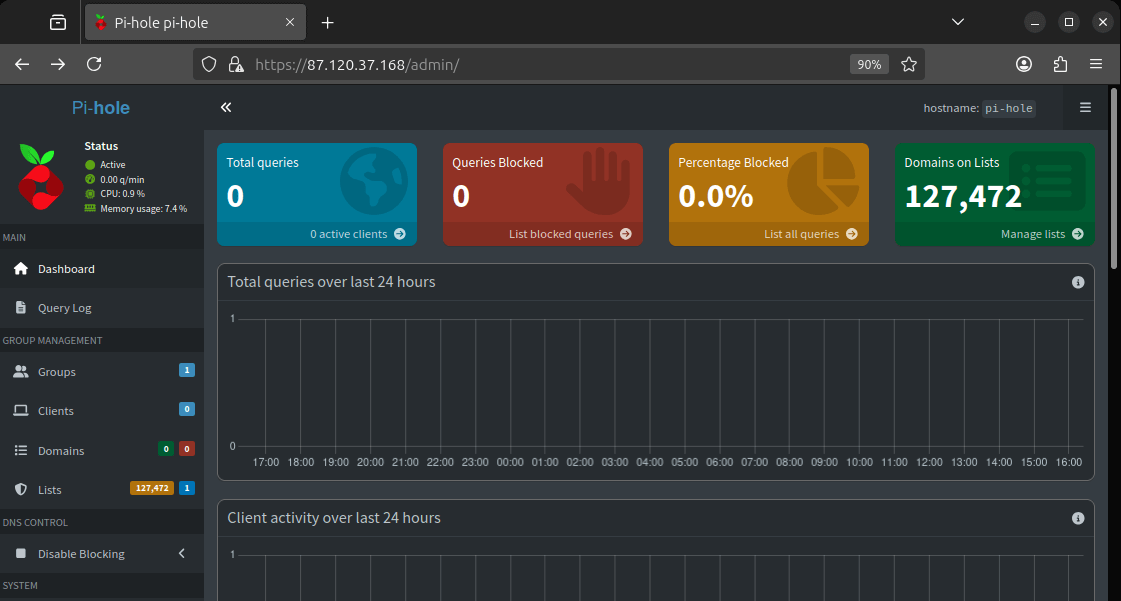Open the List blocked queries link
1121x601 pixels.
(x=543, y=234)
